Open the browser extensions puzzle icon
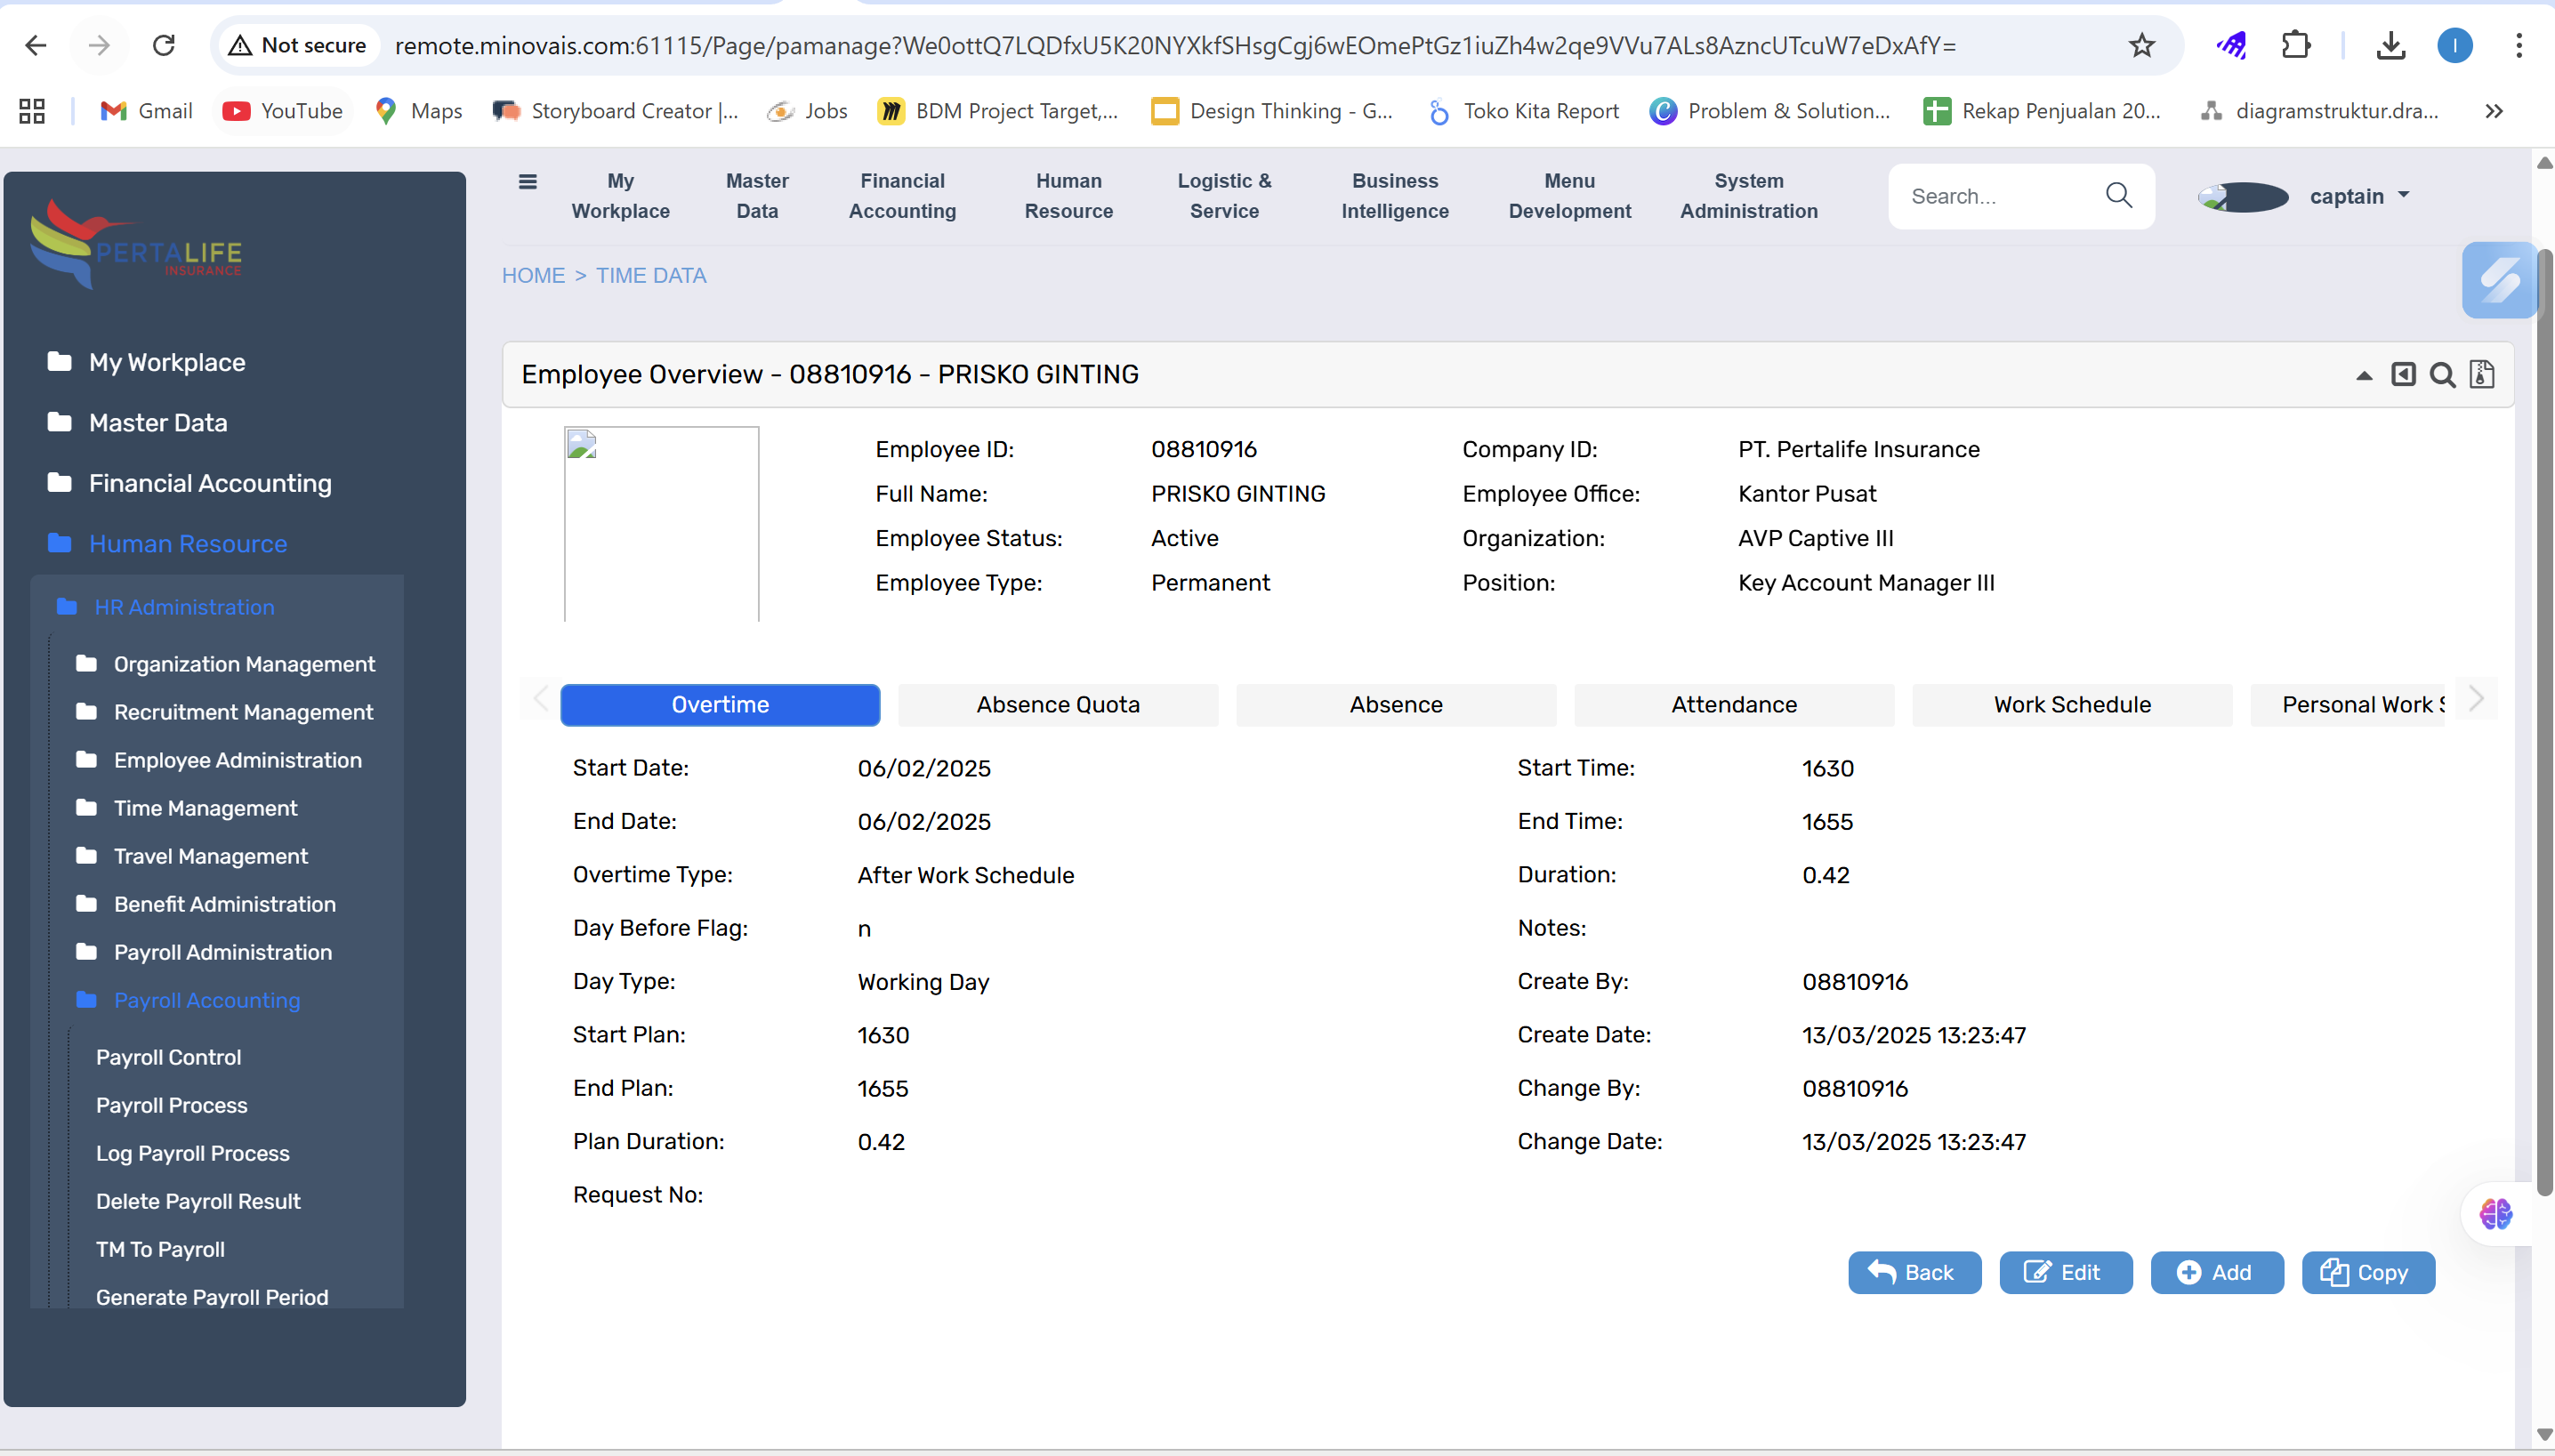Screen dimensions: 2555x1456 click(2296, 45)
